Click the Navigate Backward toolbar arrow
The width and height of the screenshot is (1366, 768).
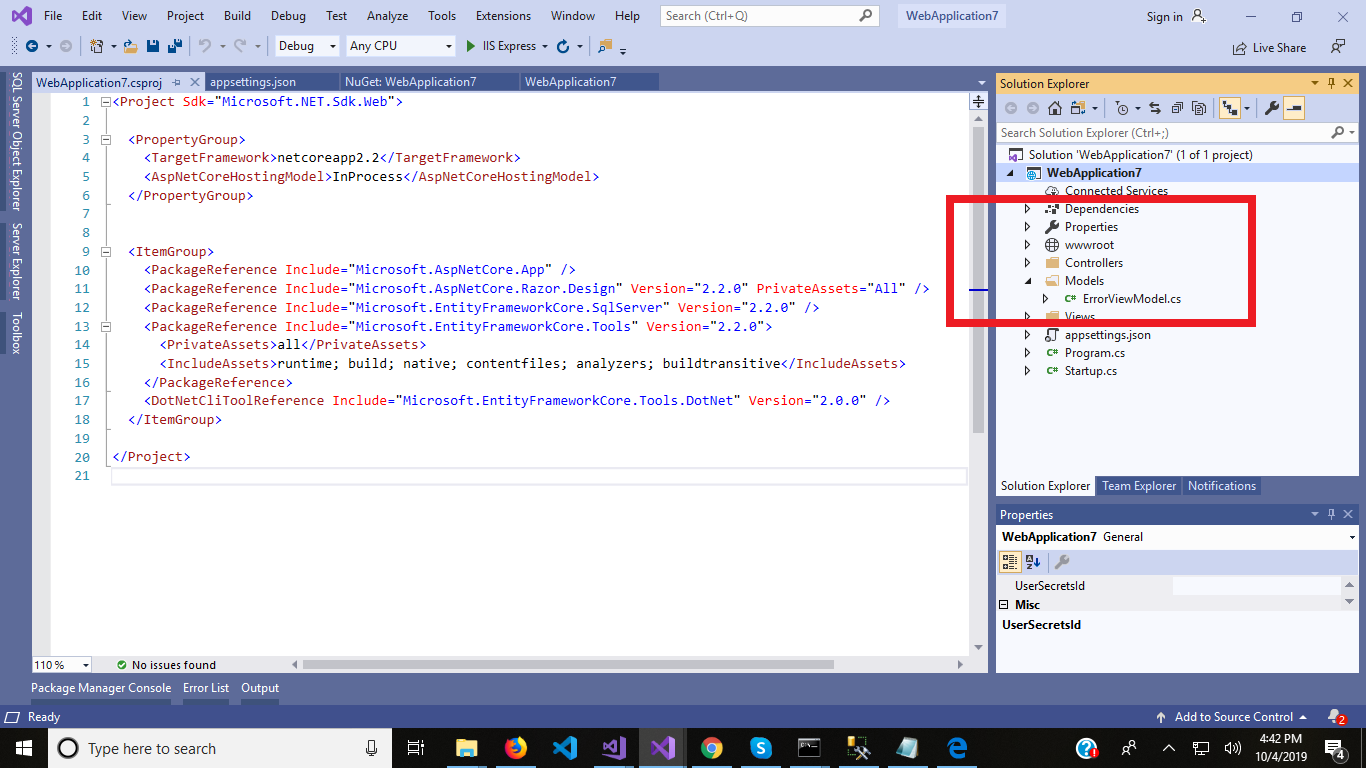pyautogui.click(x=32, y=46)
